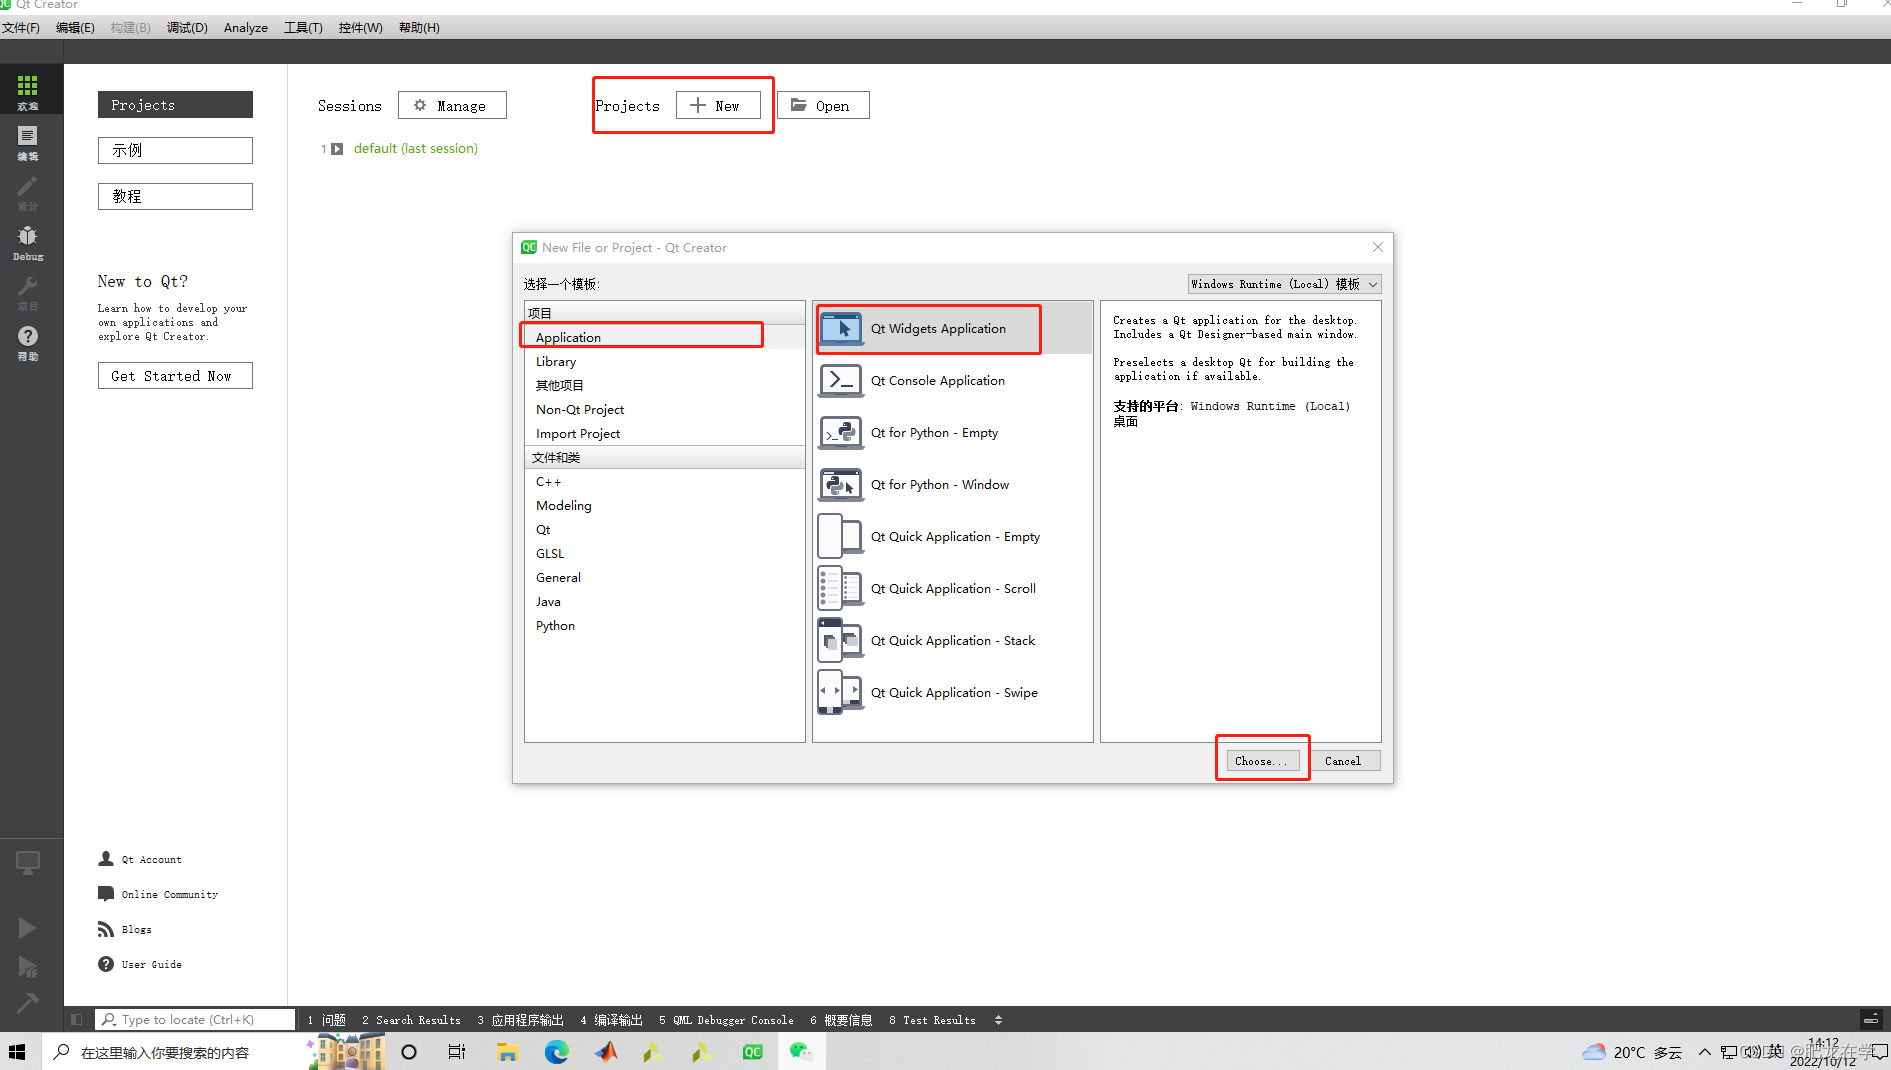Open Microsoft Edge from taskbar
The height and width of the screenshot is (1070, 1891).
557,1052
